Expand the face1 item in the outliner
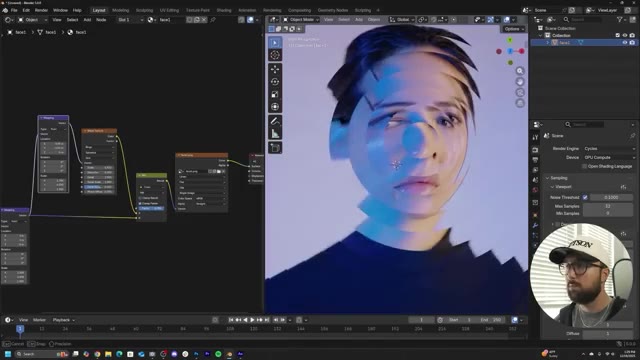This screenshot has height=360, width=640. (x=547, y=42)
